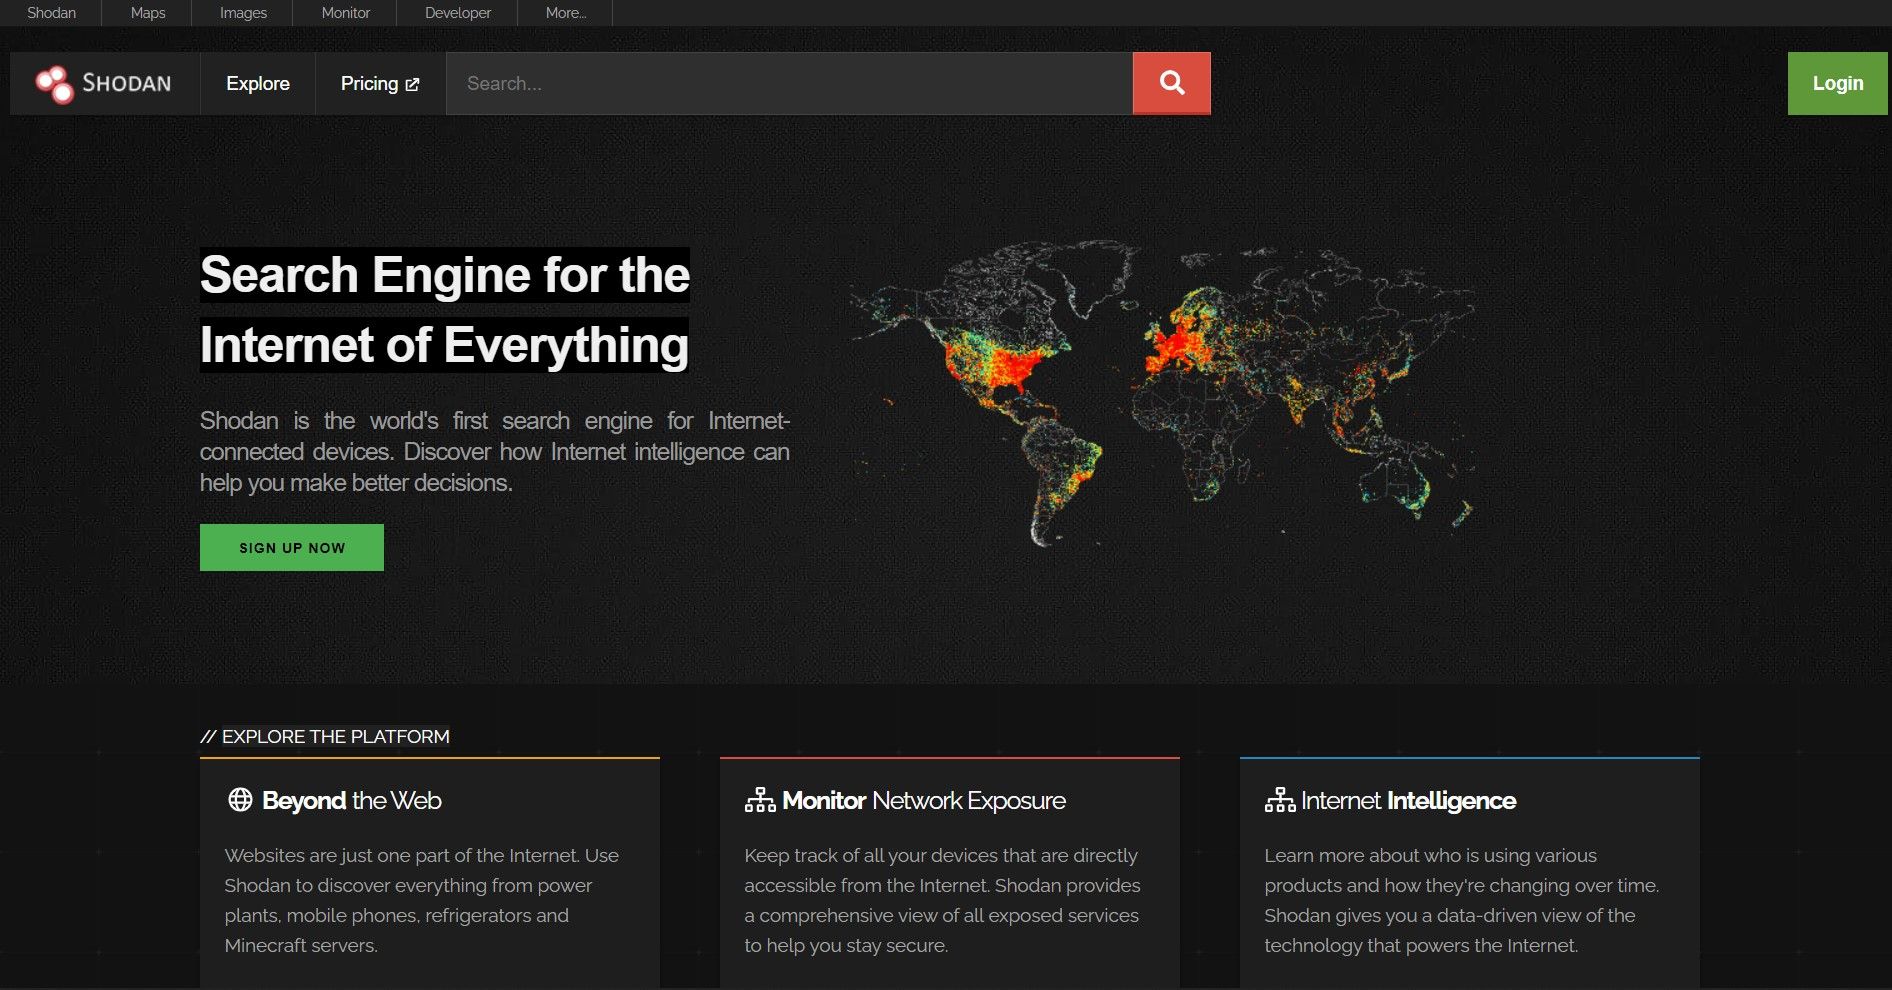Go to the Explore page
This screenshot has width=1892, height=990.
258,83
